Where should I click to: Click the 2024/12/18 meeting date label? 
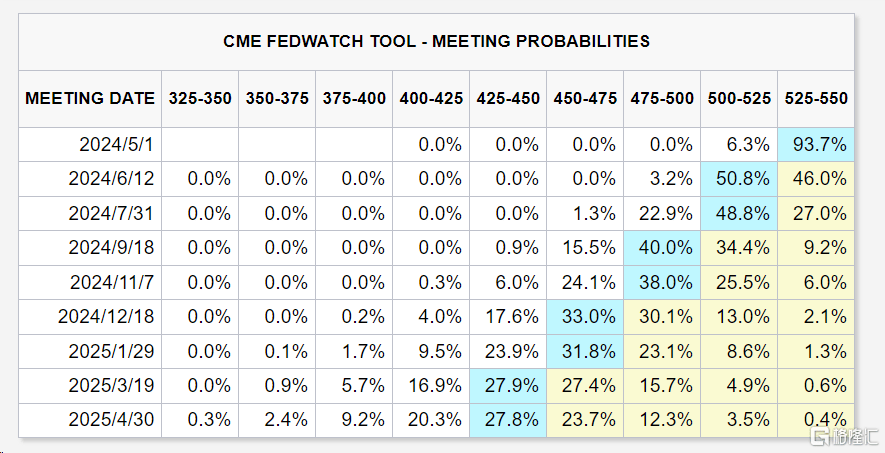[108, 317]
